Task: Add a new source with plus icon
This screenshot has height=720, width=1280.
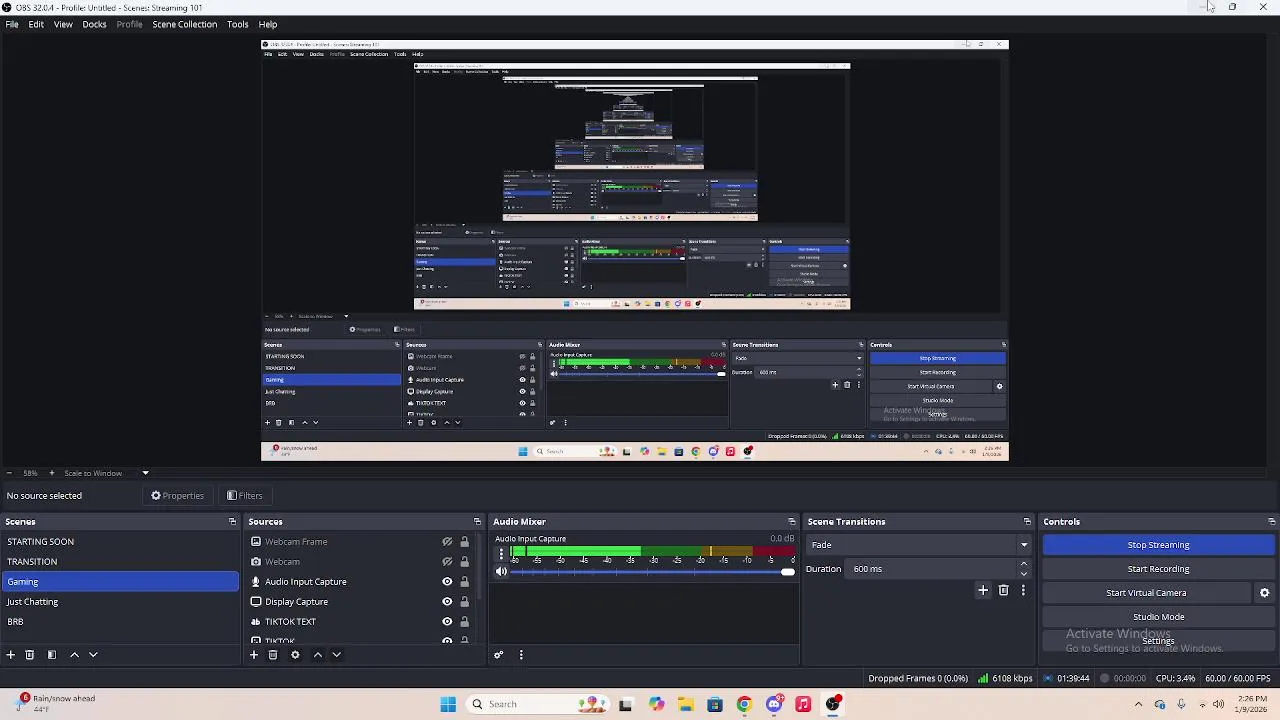Action: [x=254, y=655]
